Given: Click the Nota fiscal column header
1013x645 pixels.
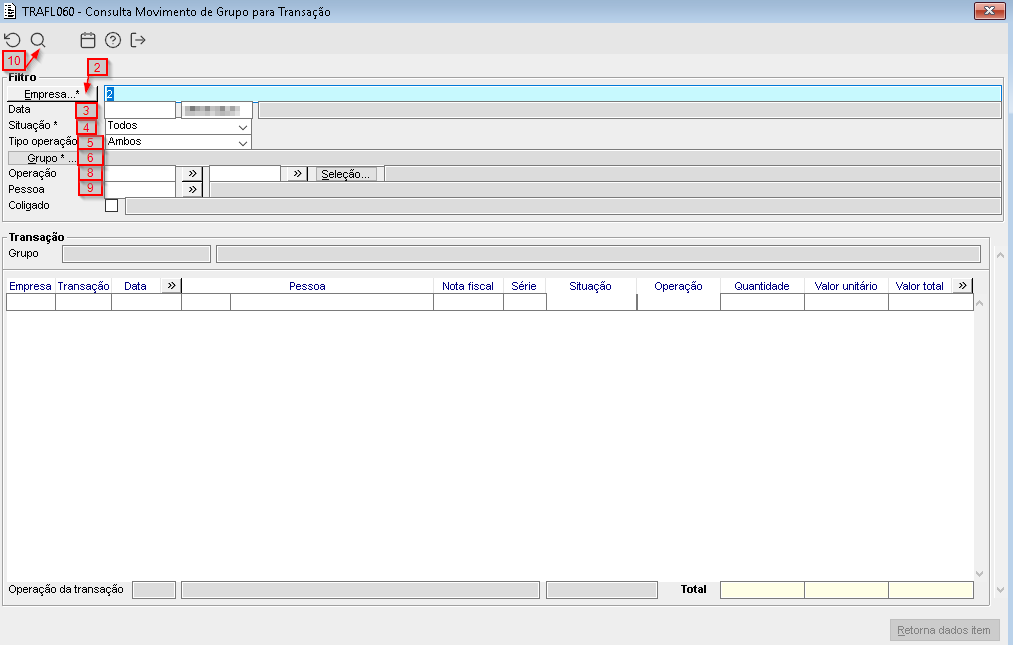Looking at the screenshot, I should [x=468, y=286].
